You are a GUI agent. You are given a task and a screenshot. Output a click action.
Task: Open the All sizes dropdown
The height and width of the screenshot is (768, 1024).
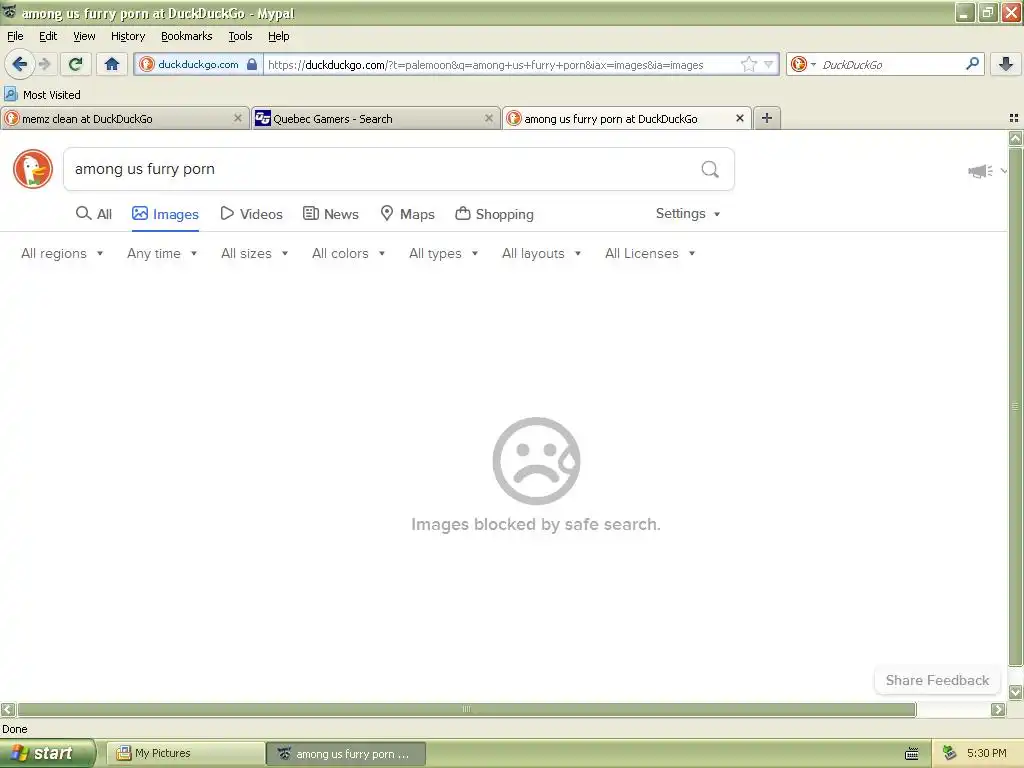254,253
